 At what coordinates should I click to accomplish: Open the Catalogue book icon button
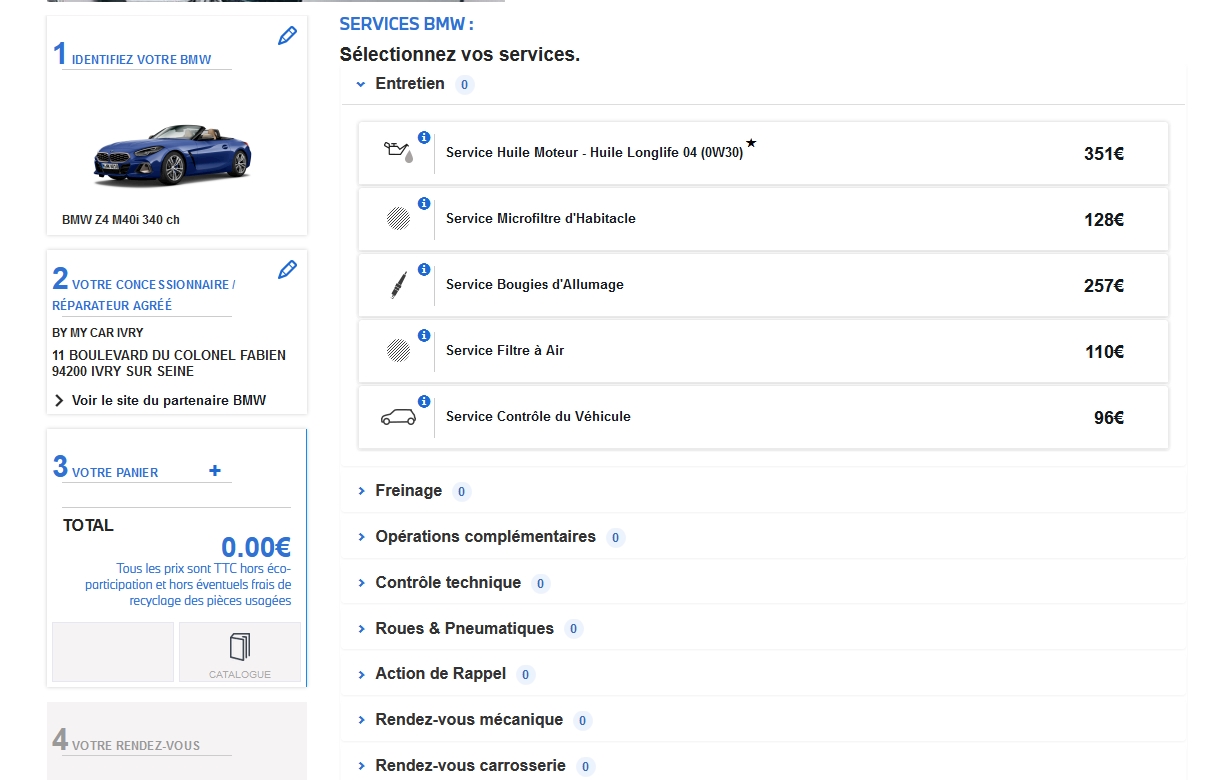[240, 651]
